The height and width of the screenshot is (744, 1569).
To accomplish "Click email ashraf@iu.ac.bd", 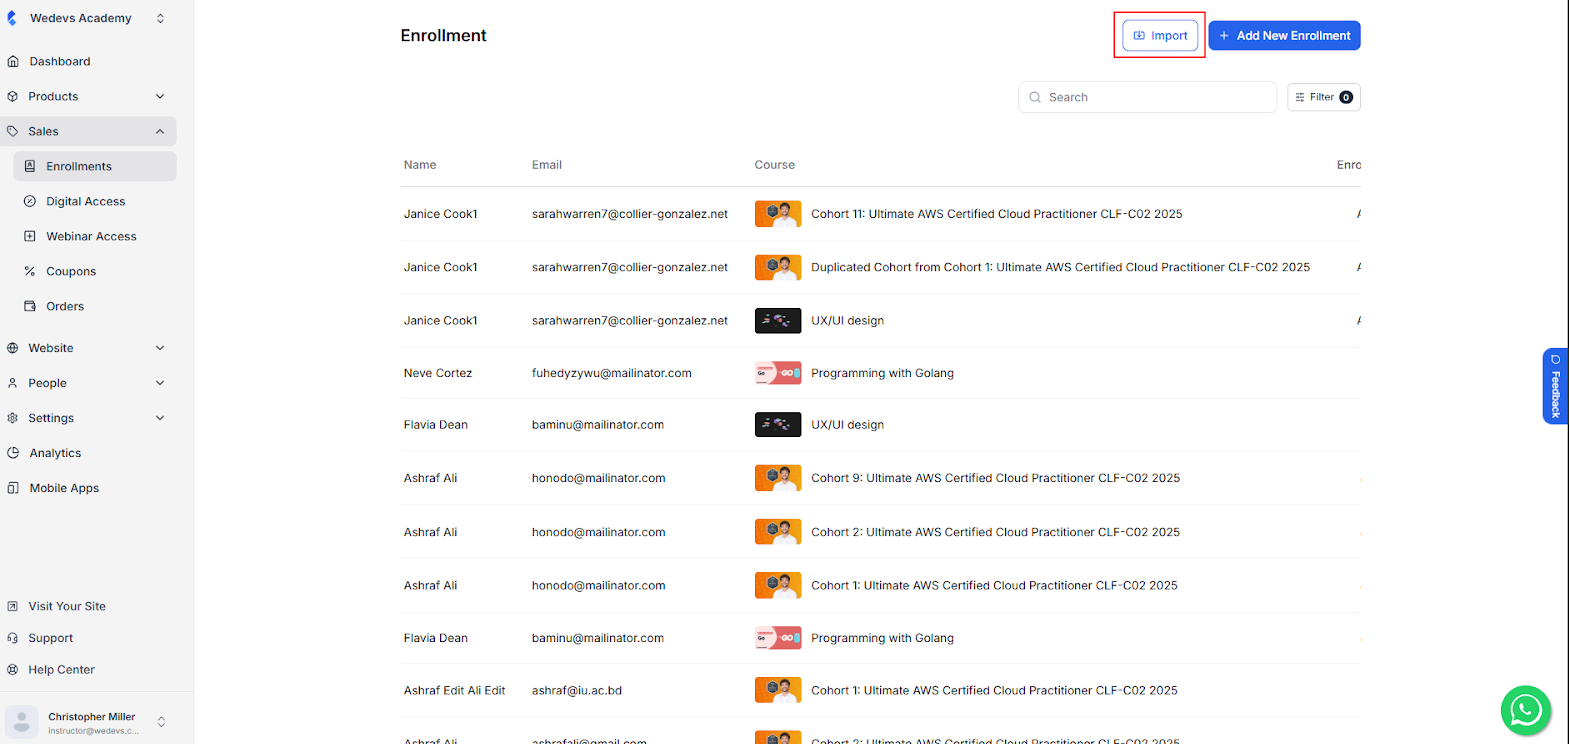I will [576, 690].
